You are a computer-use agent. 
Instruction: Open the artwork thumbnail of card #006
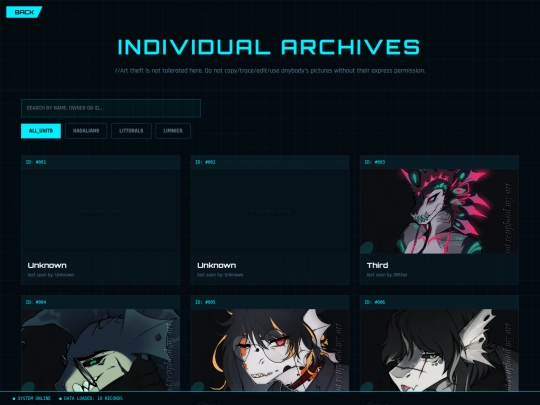coord(439,350)
